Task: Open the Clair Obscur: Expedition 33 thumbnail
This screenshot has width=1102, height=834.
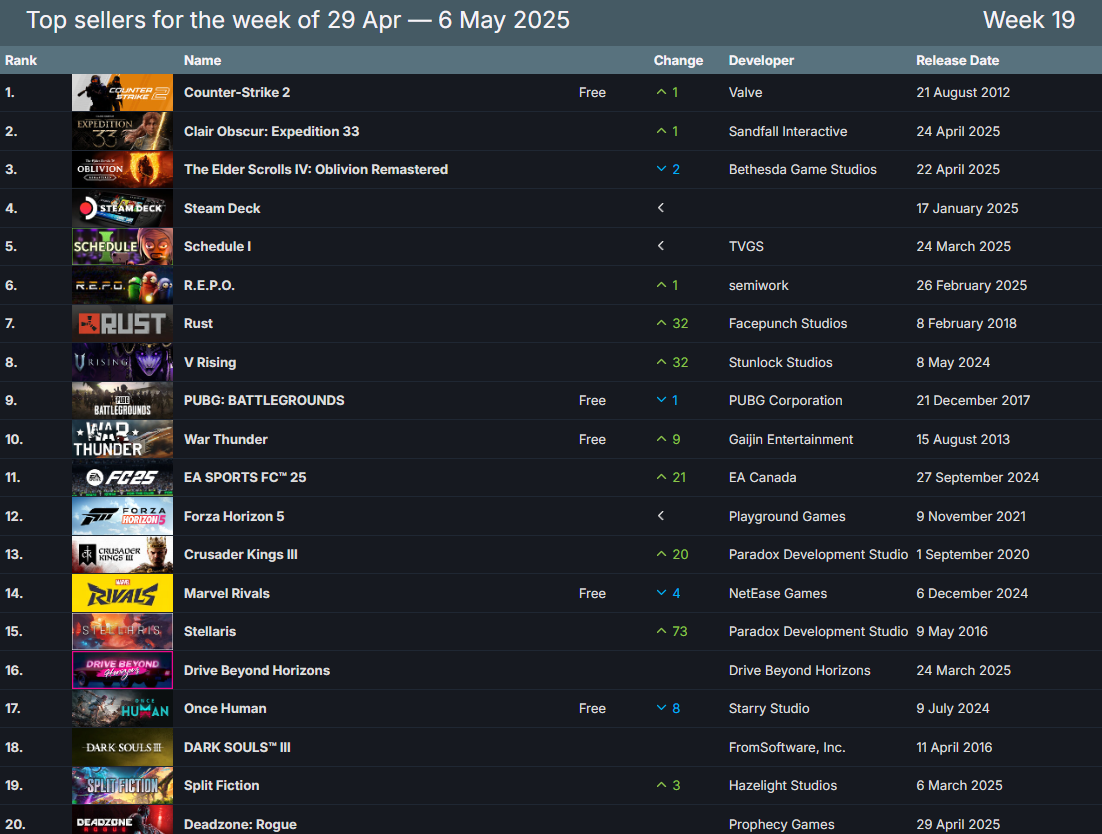Action: click(x=122, y=131)
